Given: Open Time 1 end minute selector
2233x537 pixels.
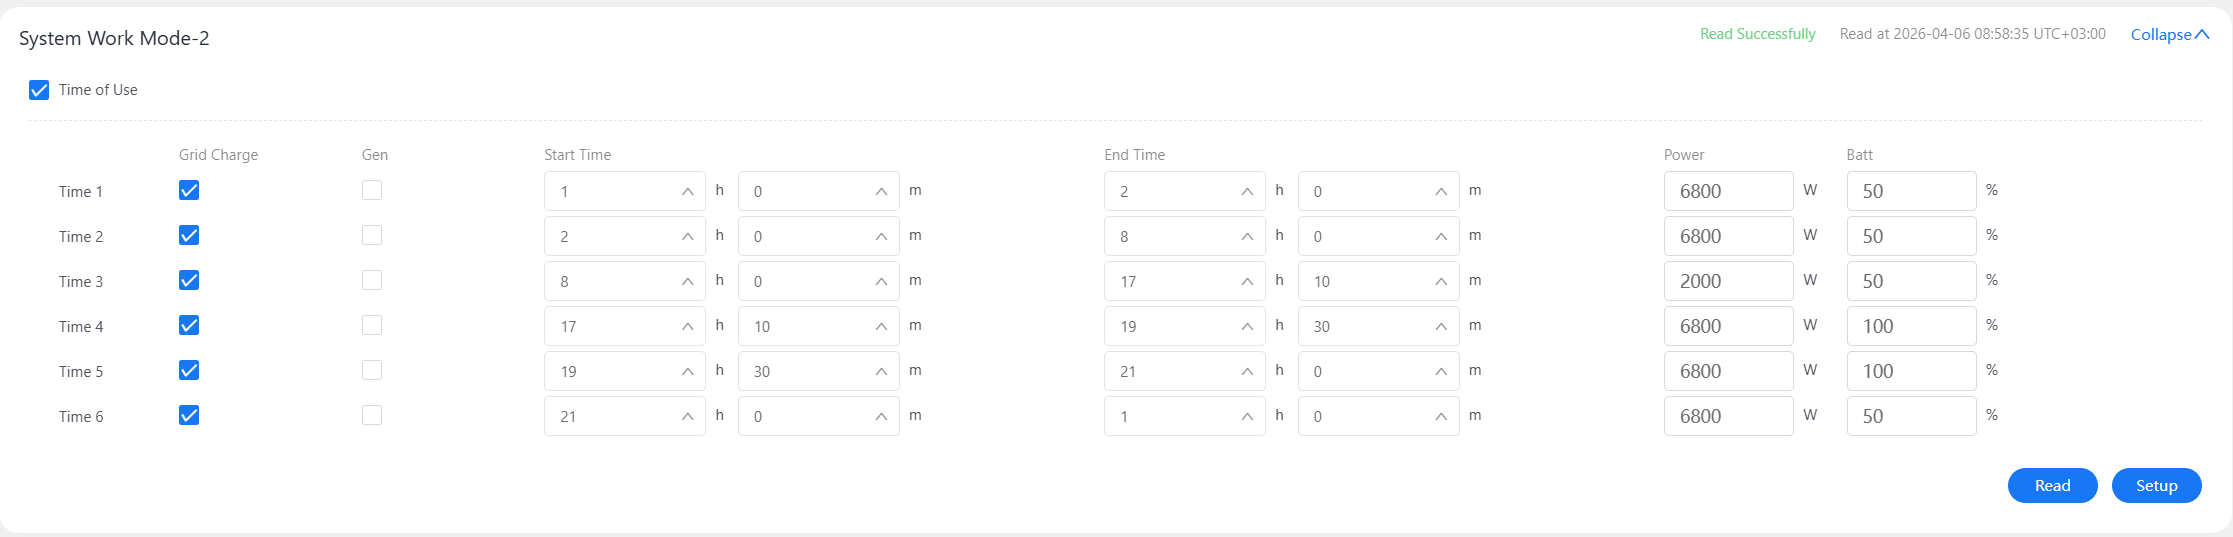Looking at the screenshot, I should (1365, 191).
